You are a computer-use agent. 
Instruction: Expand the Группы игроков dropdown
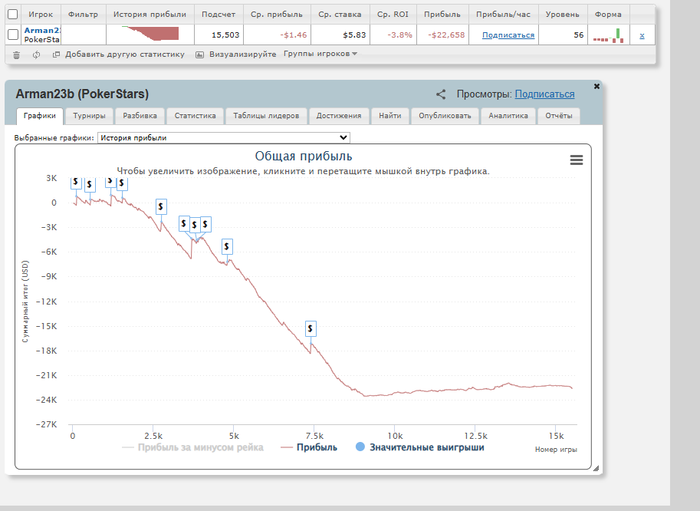coord(320,54)
